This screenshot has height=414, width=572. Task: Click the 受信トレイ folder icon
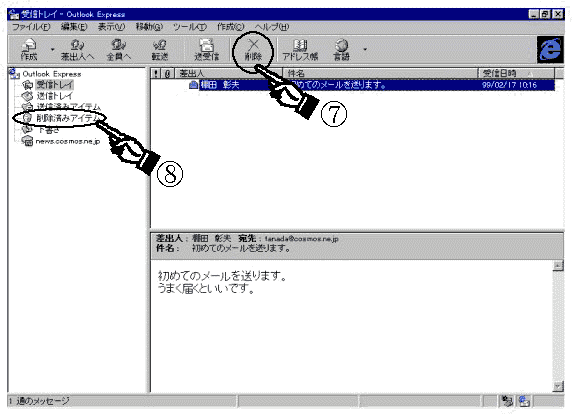click(x=27, y=85)
